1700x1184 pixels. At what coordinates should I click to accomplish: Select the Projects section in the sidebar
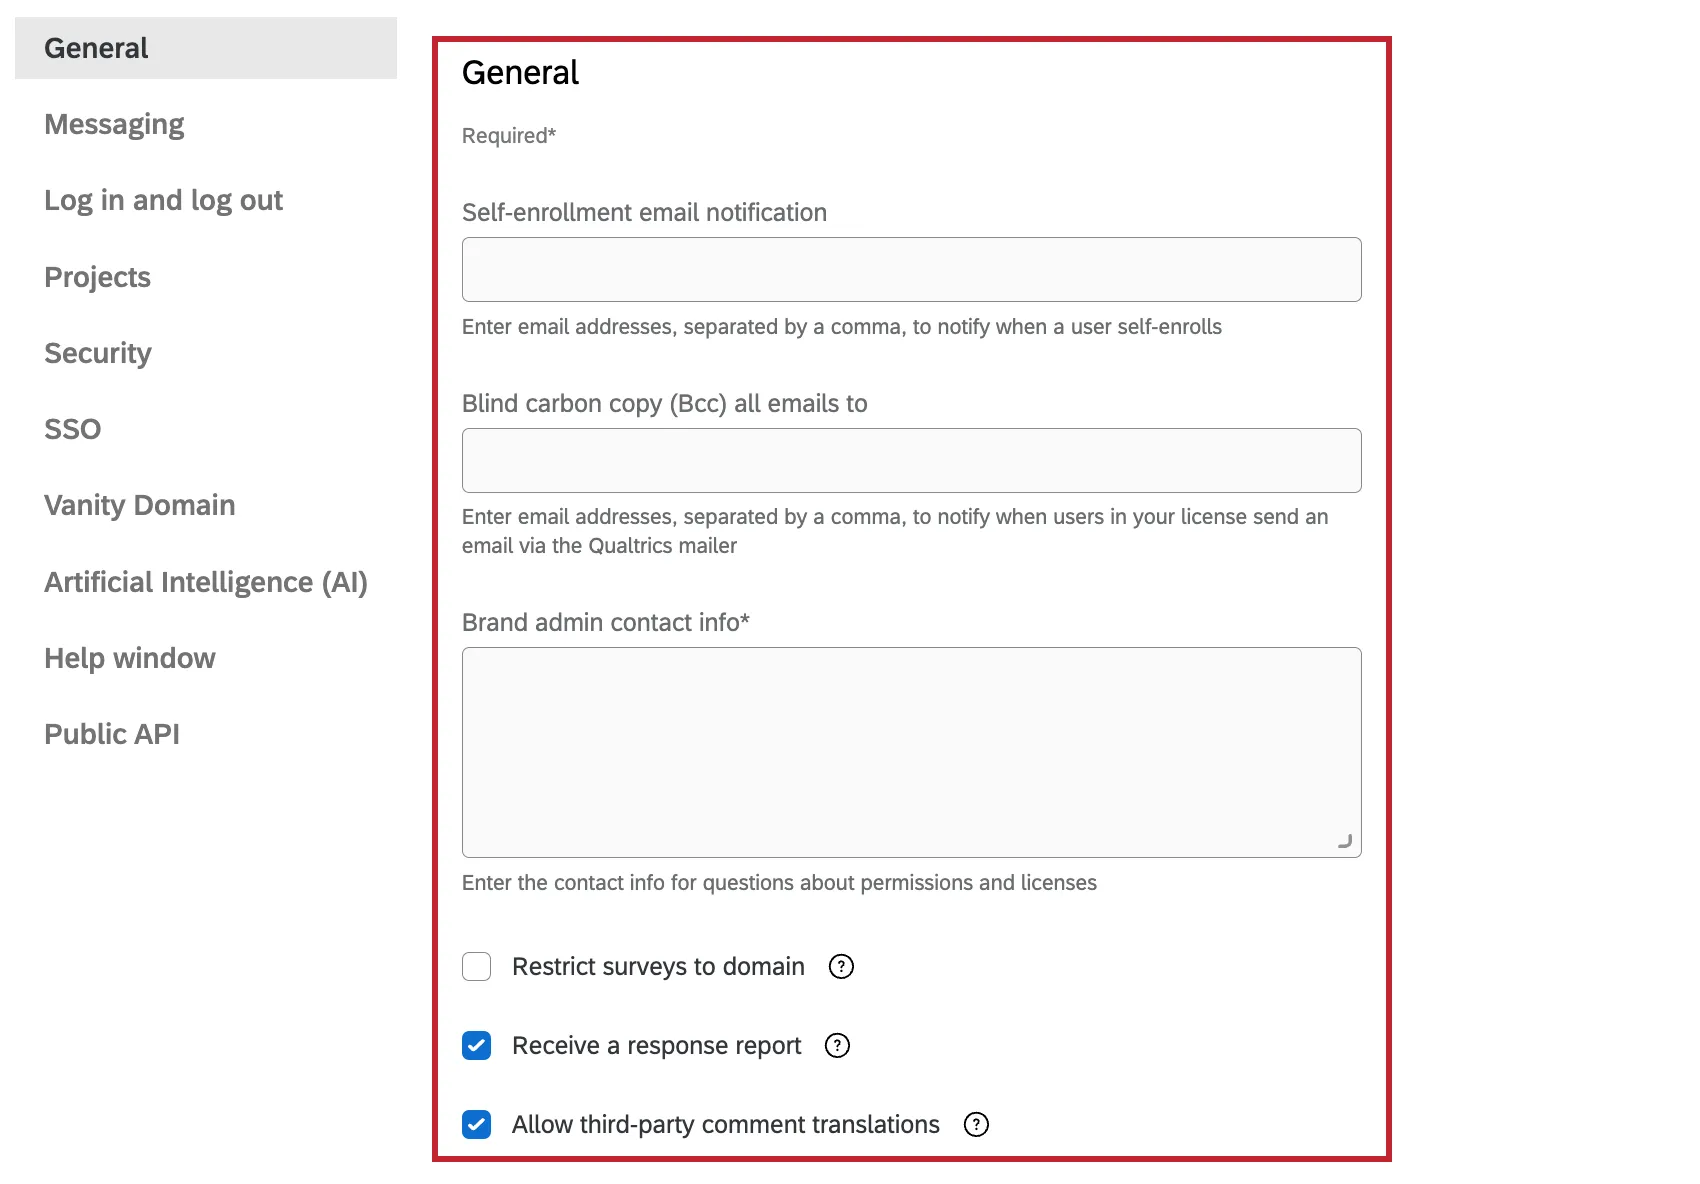click(97, 276)
